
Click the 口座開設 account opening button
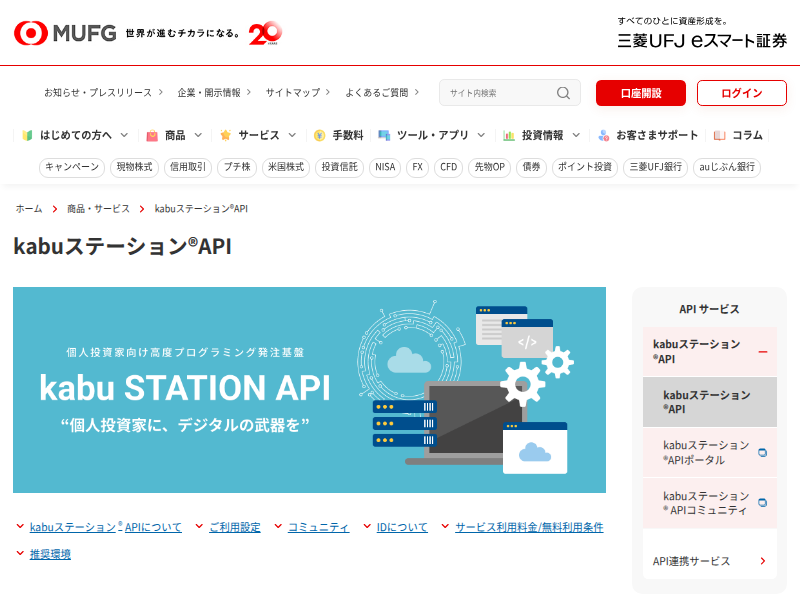coord(641,92)
